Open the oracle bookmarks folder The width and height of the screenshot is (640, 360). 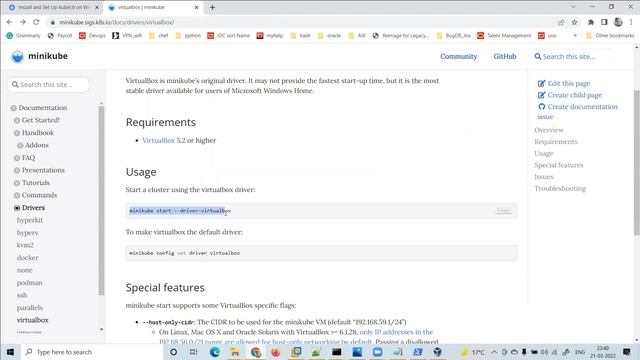329,36
